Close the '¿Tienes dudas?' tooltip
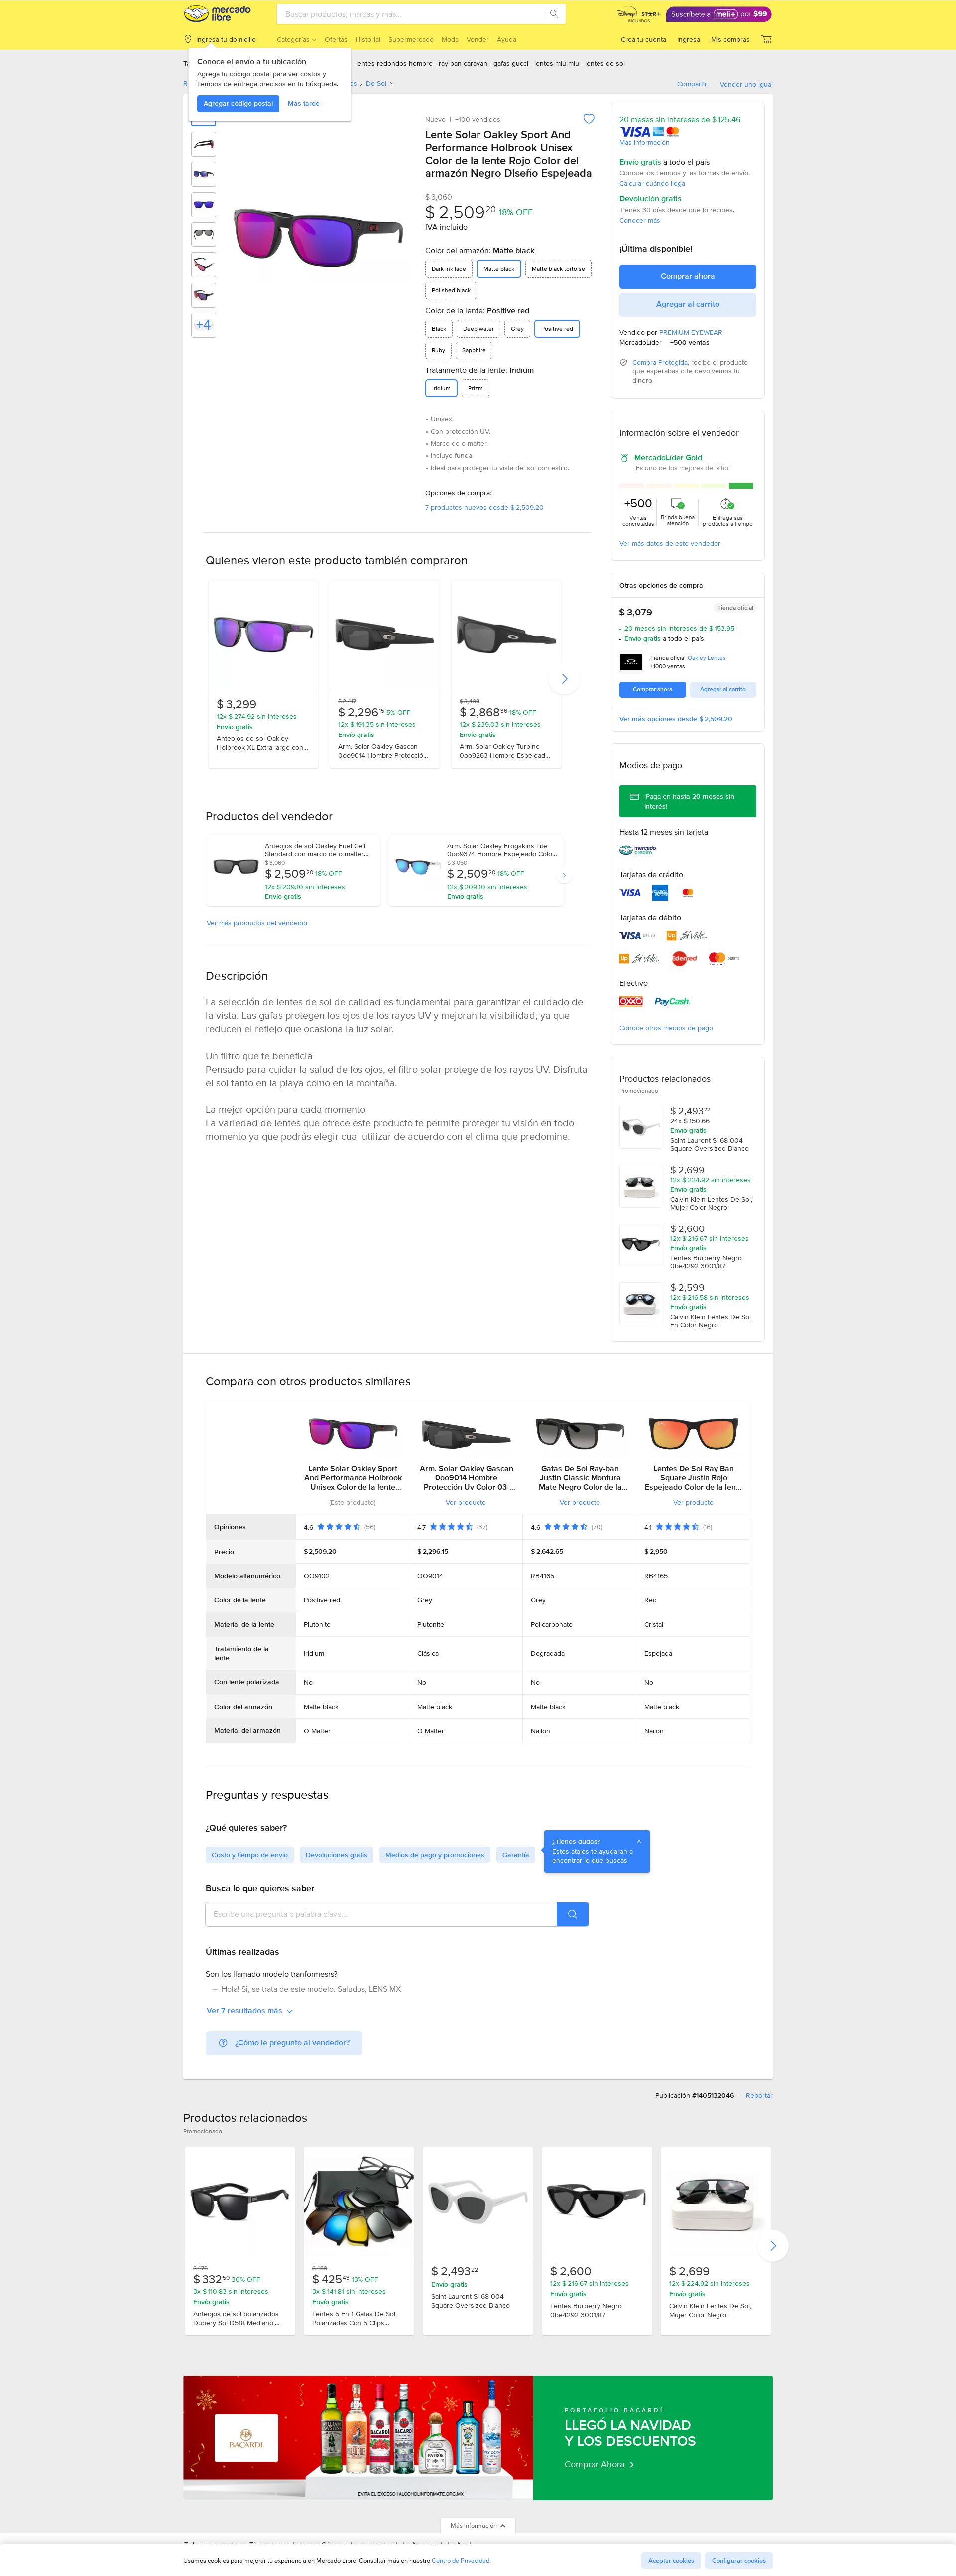The height and width of the screenshot is (2576, 956). (639, 1841)
